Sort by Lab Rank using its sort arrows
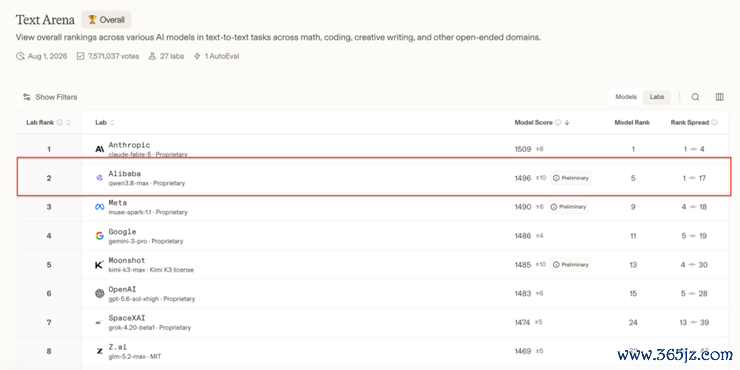This screenshot has width=740, height=370. 68,122
